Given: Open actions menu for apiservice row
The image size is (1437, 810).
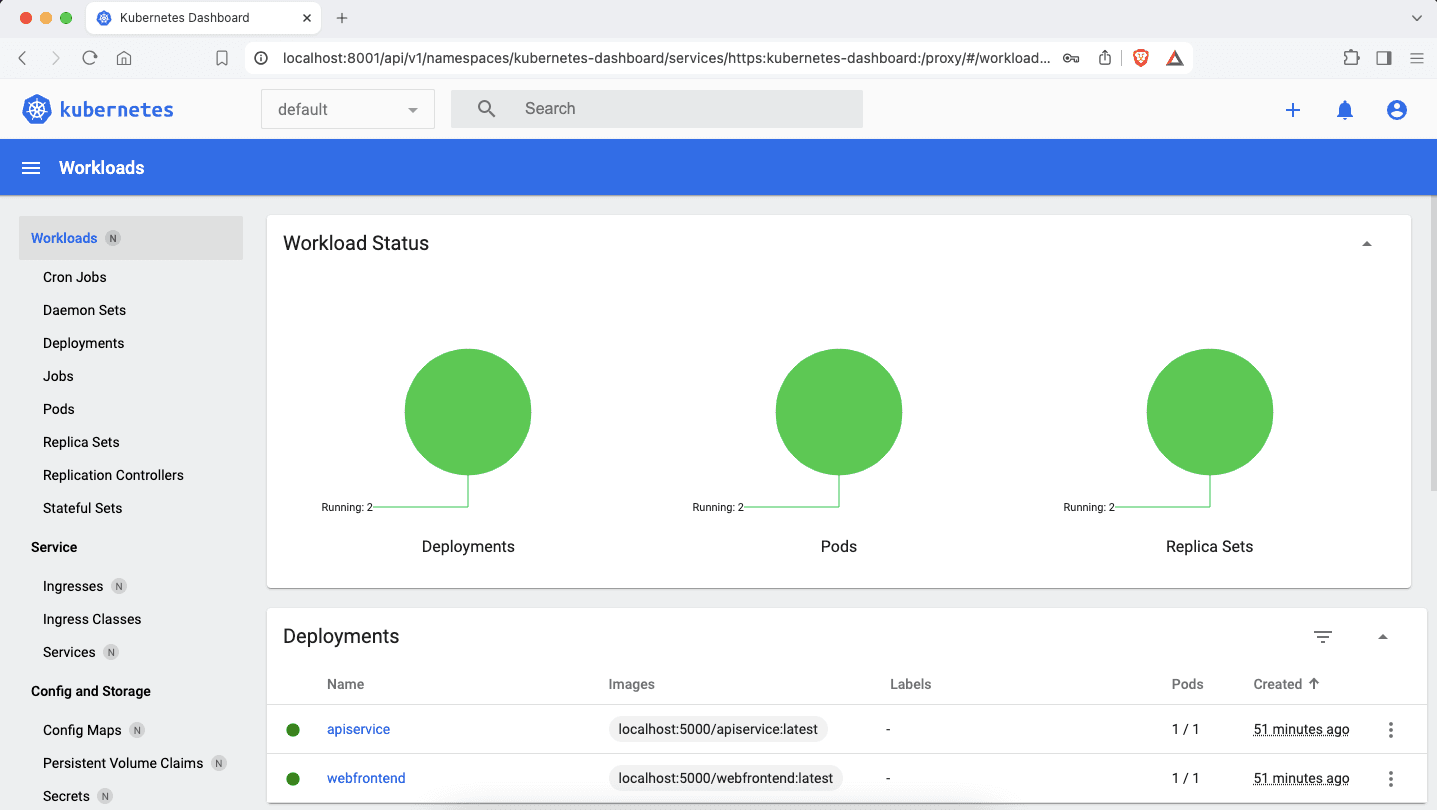Looking at the screenshot, I should [1391, 730].
